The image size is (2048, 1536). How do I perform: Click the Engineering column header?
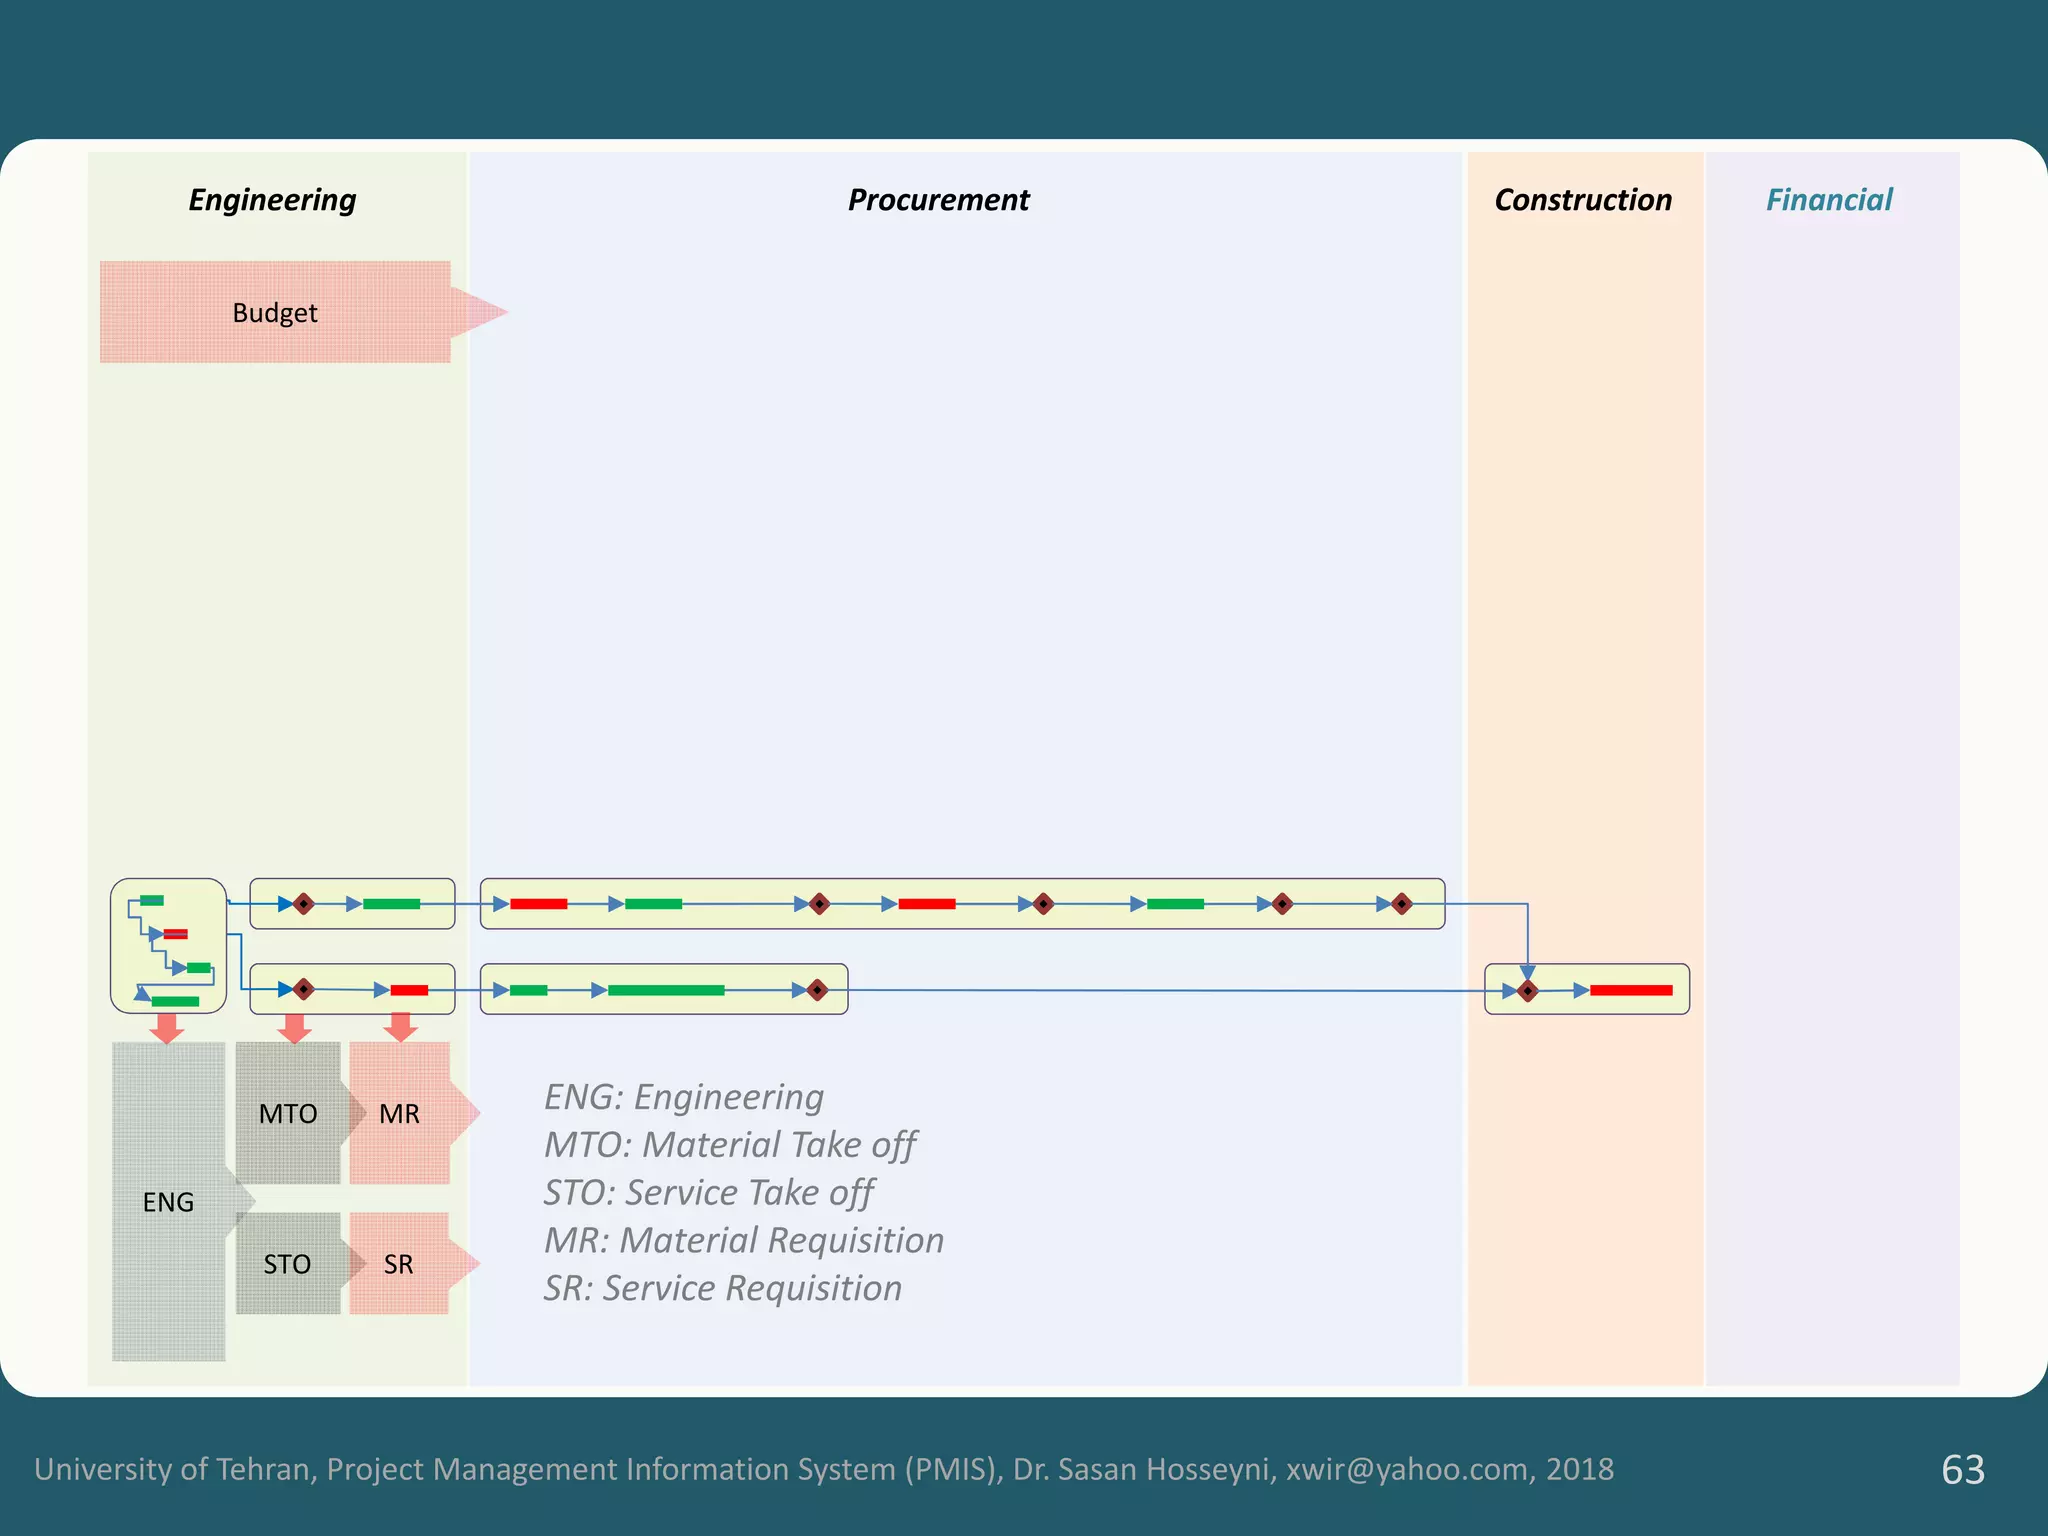click(x=272, y=200)
